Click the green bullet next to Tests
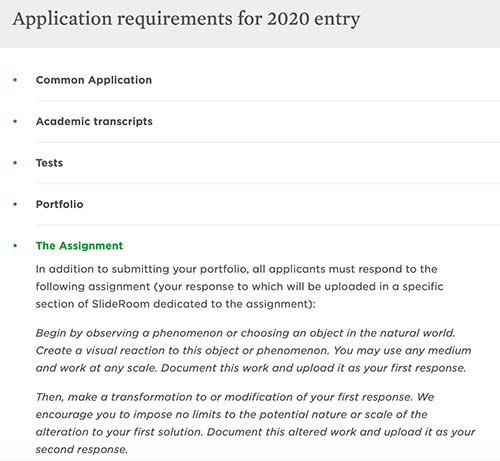Screen dimensions: 500x461 pos(15,163)
